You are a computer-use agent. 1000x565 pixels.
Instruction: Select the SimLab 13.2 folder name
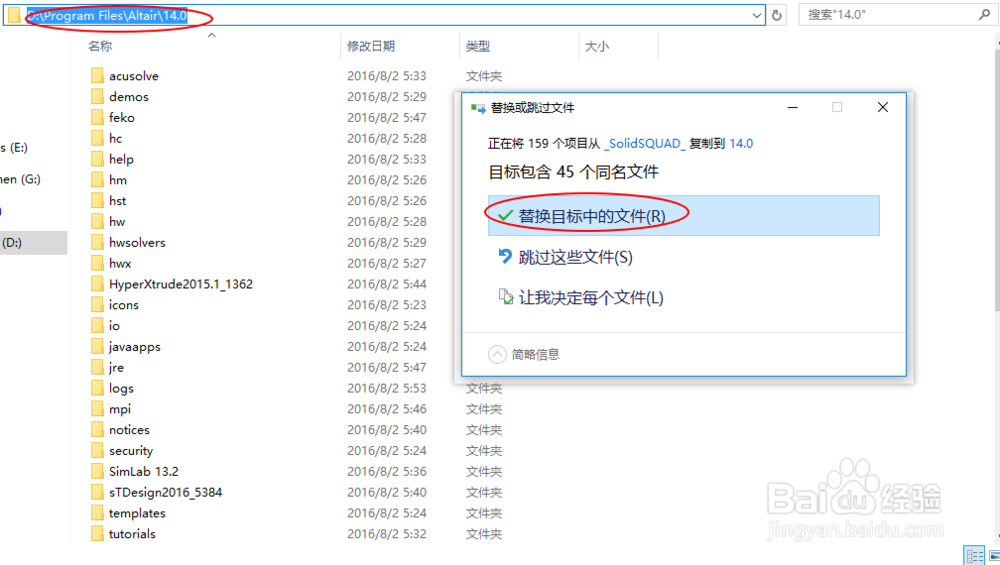143,471
